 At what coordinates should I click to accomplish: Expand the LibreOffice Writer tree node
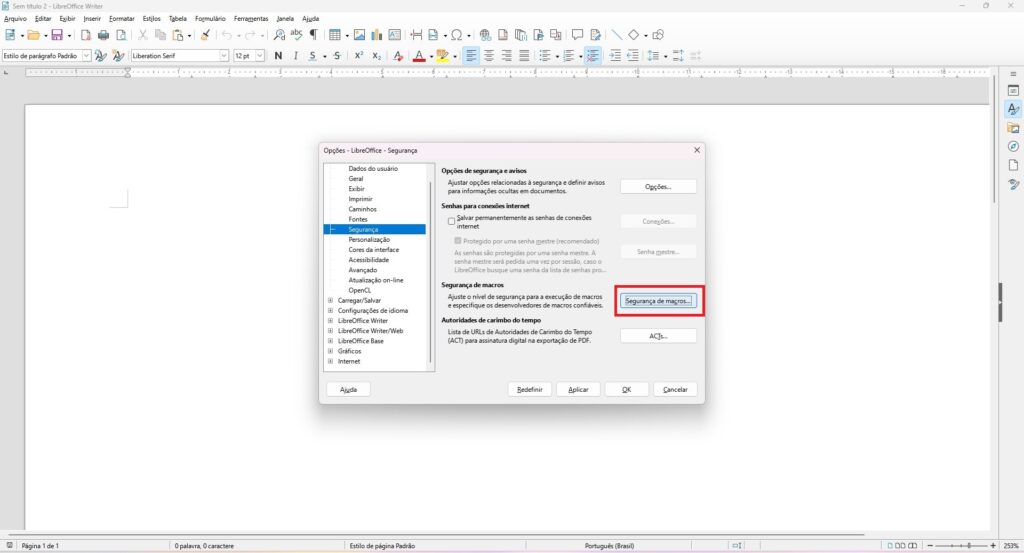(330, 320)
